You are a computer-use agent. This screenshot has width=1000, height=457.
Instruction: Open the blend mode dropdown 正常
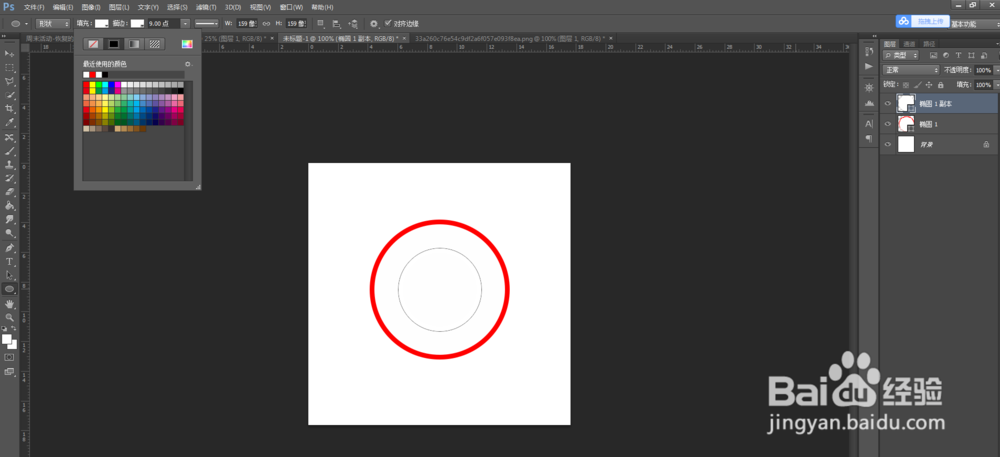[x=911, y=70]
